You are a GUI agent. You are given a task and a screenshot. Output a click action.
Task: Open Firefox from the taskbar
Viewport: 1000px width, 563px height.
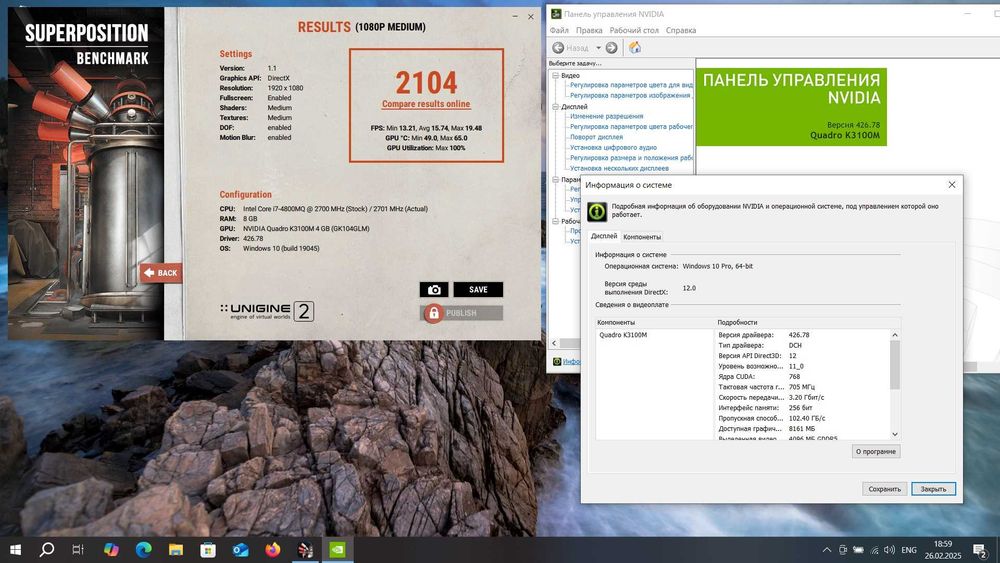click(273, 550)
